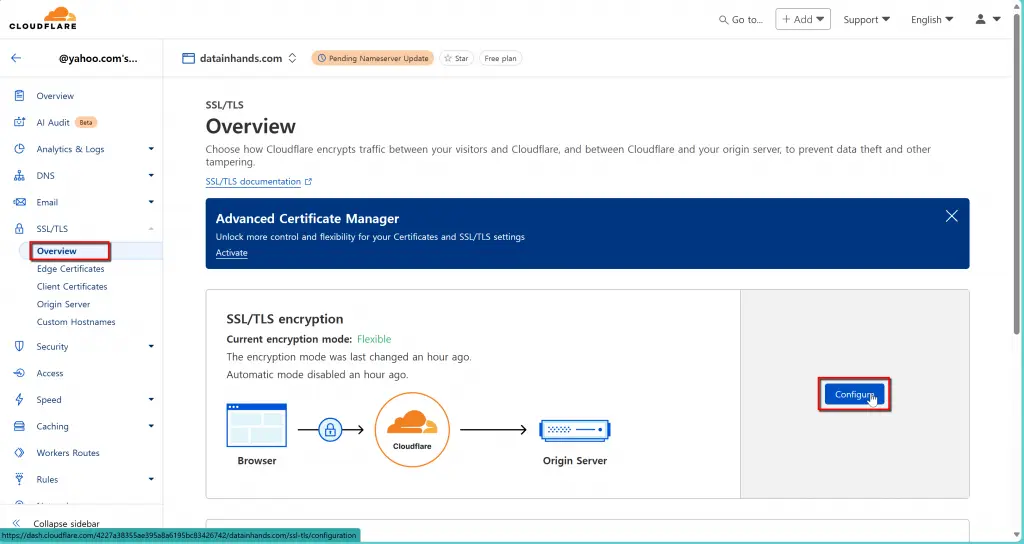Click the star icon in Star button

[x=448, y=58]
